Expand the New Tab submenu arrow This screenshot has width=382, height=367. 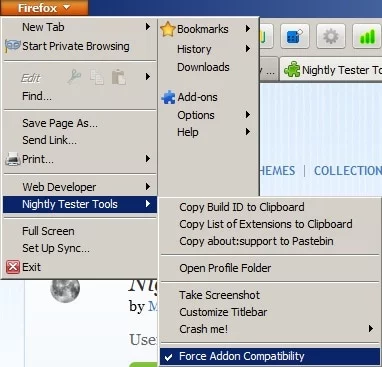pyautogui.click(x=148, y=27)
